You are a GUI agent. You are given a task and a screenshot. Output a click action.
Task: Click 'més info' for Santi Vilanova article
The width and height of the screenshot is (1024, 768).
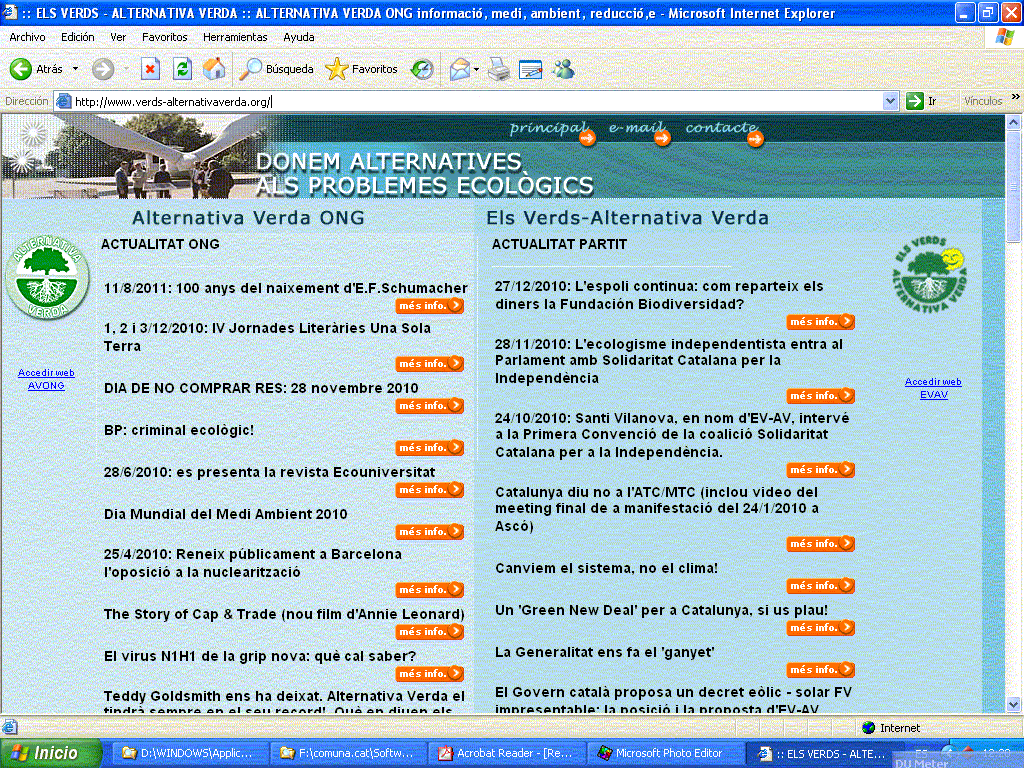coord(821,470)
